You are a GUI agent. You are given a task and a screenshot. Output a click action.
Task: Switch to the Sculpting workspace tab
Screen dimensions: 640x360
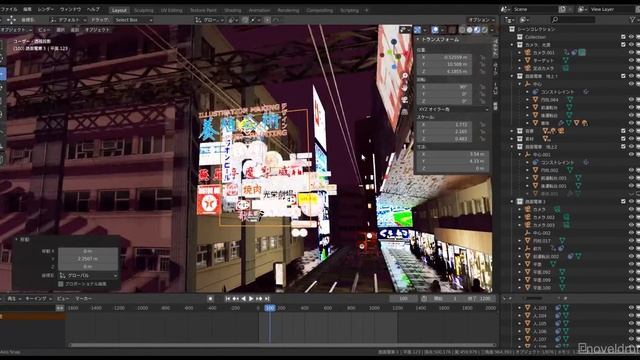tap(144, 10)
